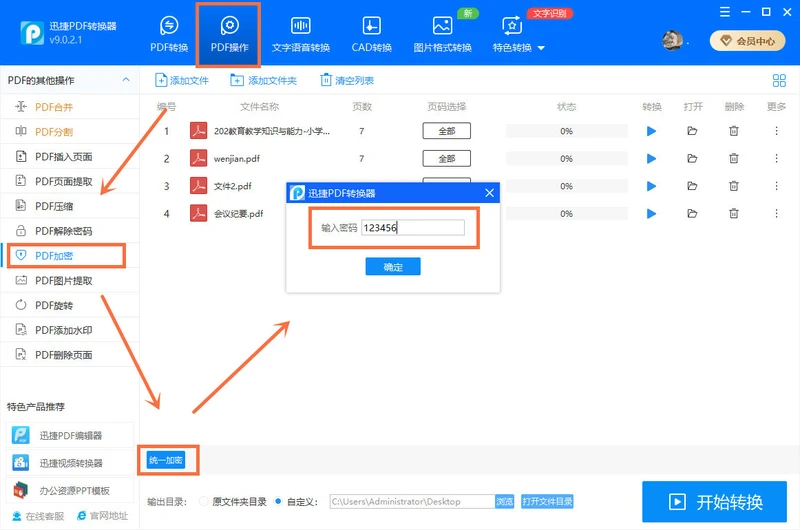The image size is (800, 530).
Task: Click the 开始转换 button
Action: click(714, 501)
